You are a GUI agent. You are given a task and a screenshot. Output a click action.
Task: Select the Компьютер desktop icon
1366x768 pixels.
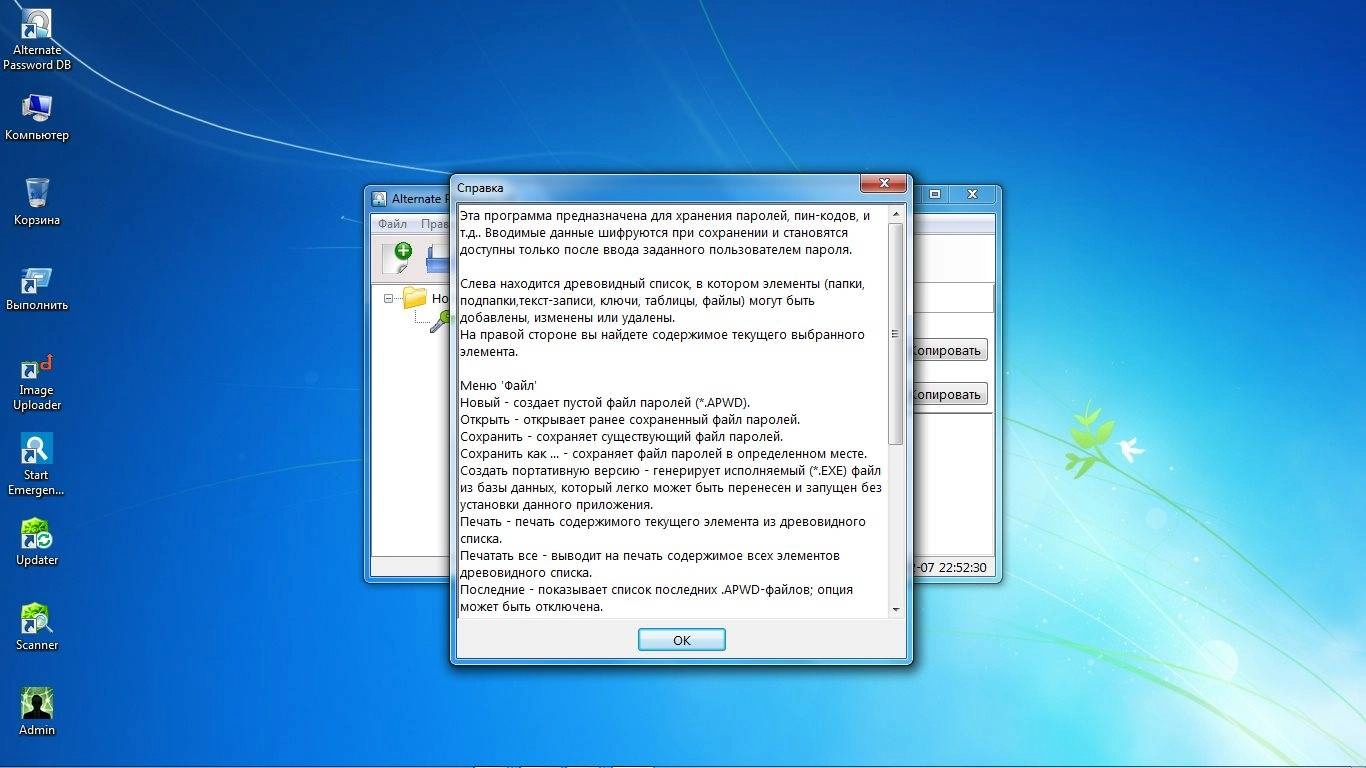(x=37, y=117)
